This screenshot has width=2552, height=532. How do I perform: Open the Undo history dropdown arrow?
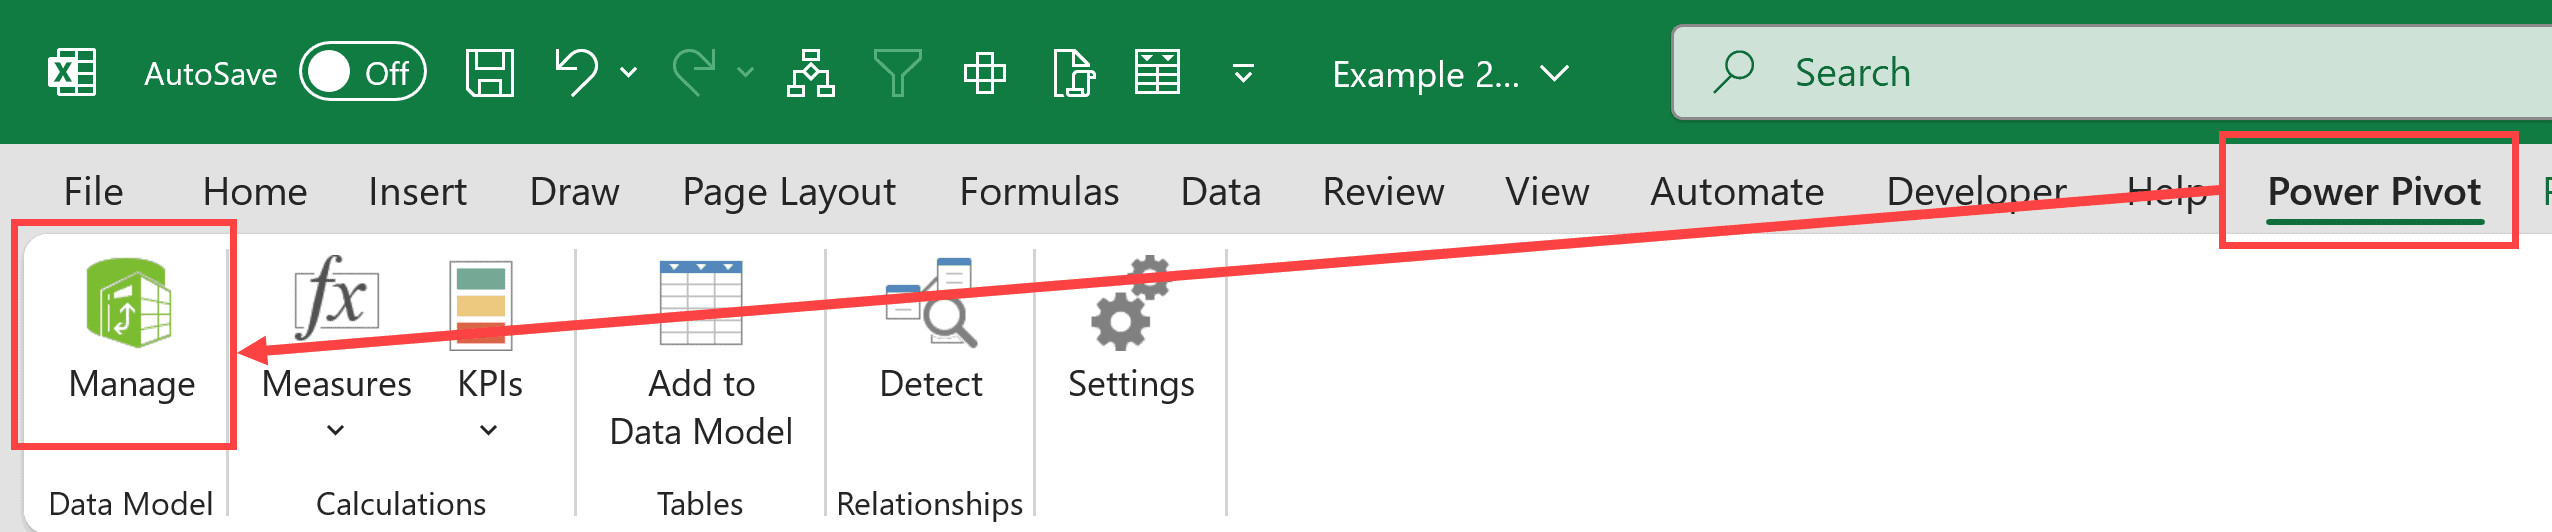(x=629, y=73)
